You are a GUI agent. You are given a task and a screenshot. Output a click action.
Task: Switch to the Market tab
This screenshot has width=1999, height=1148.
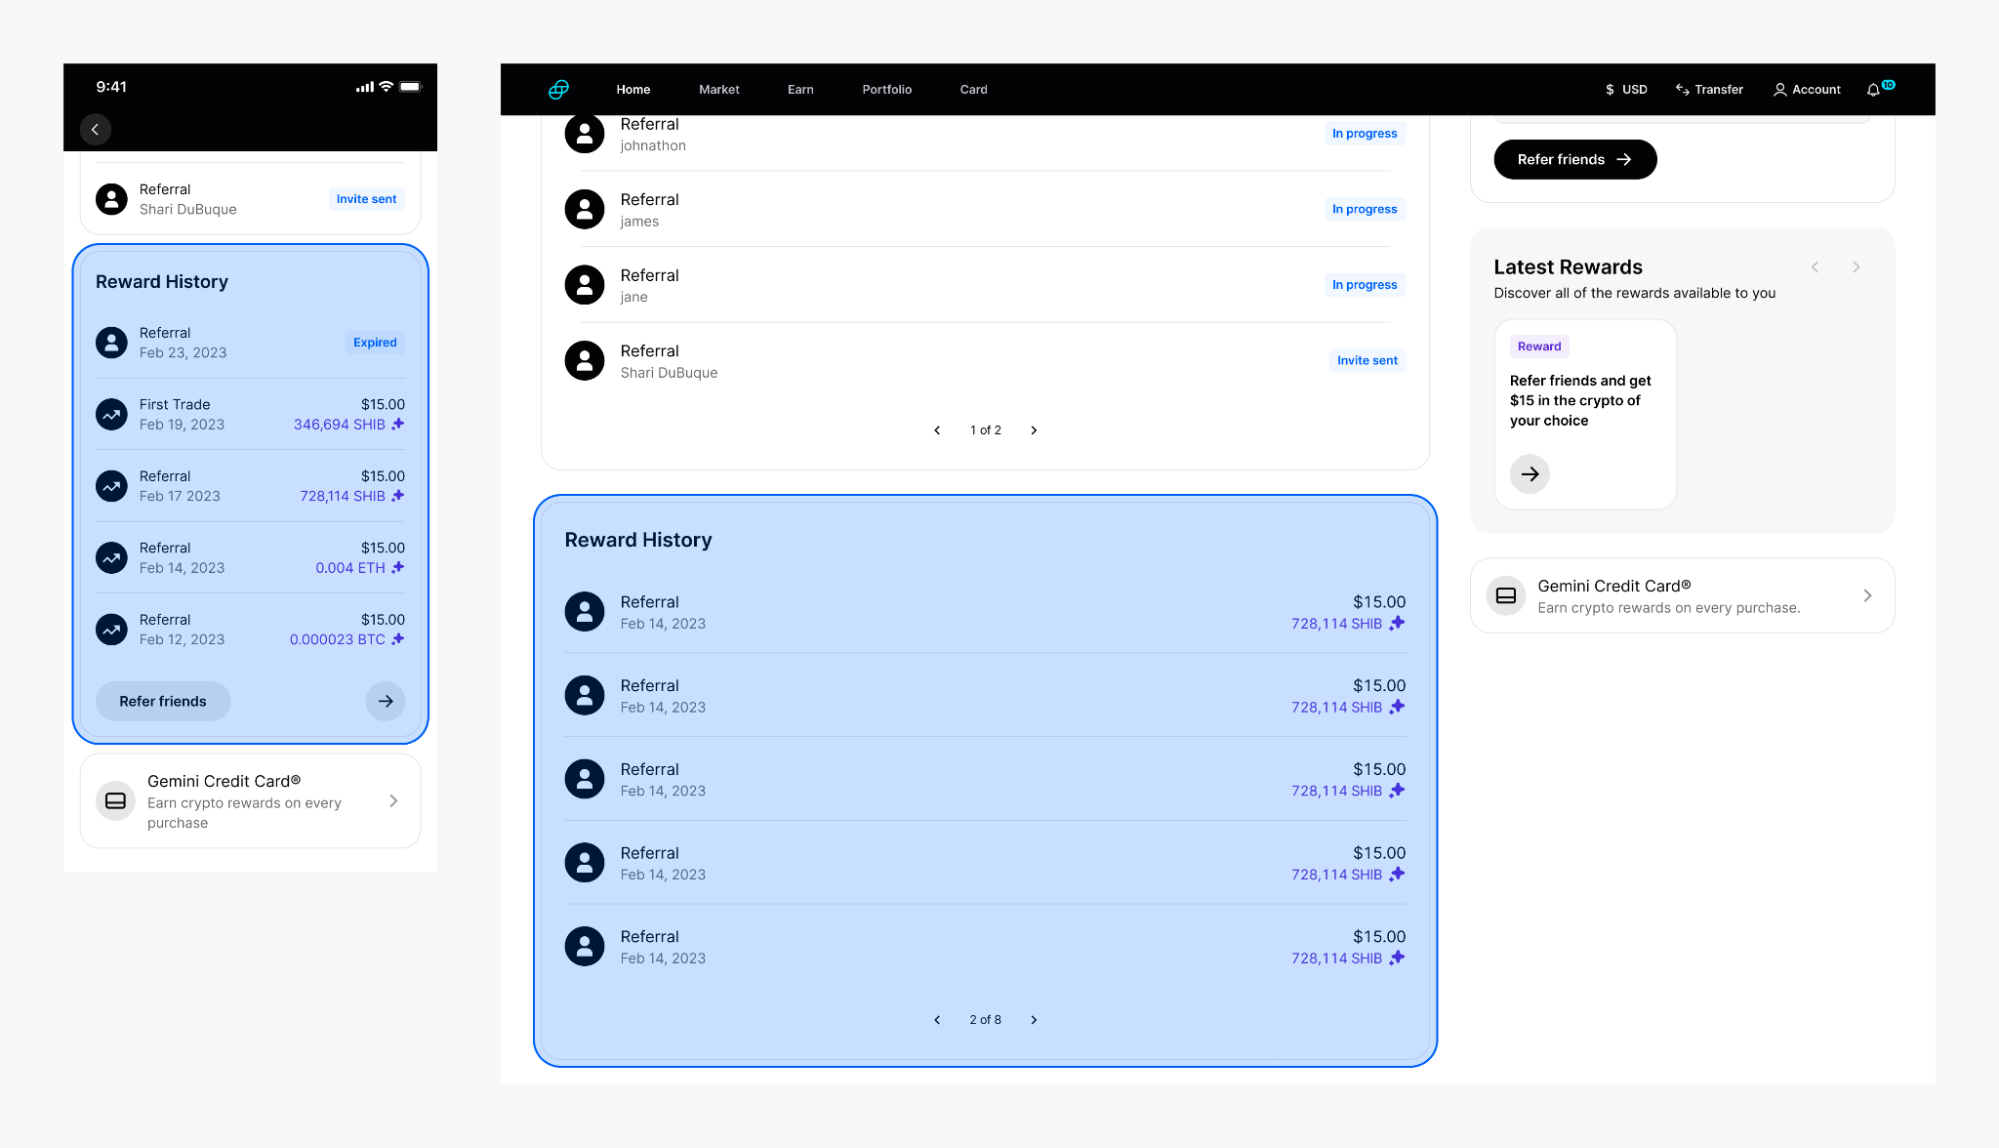click(x=719, y=90)
